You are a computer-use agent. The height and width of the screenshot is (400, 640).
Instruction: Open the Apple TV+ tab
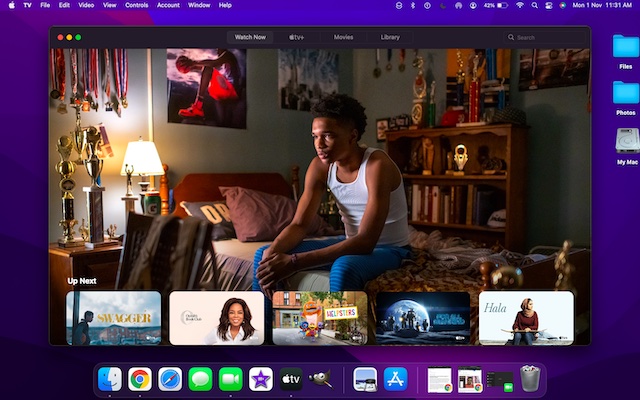297,37
